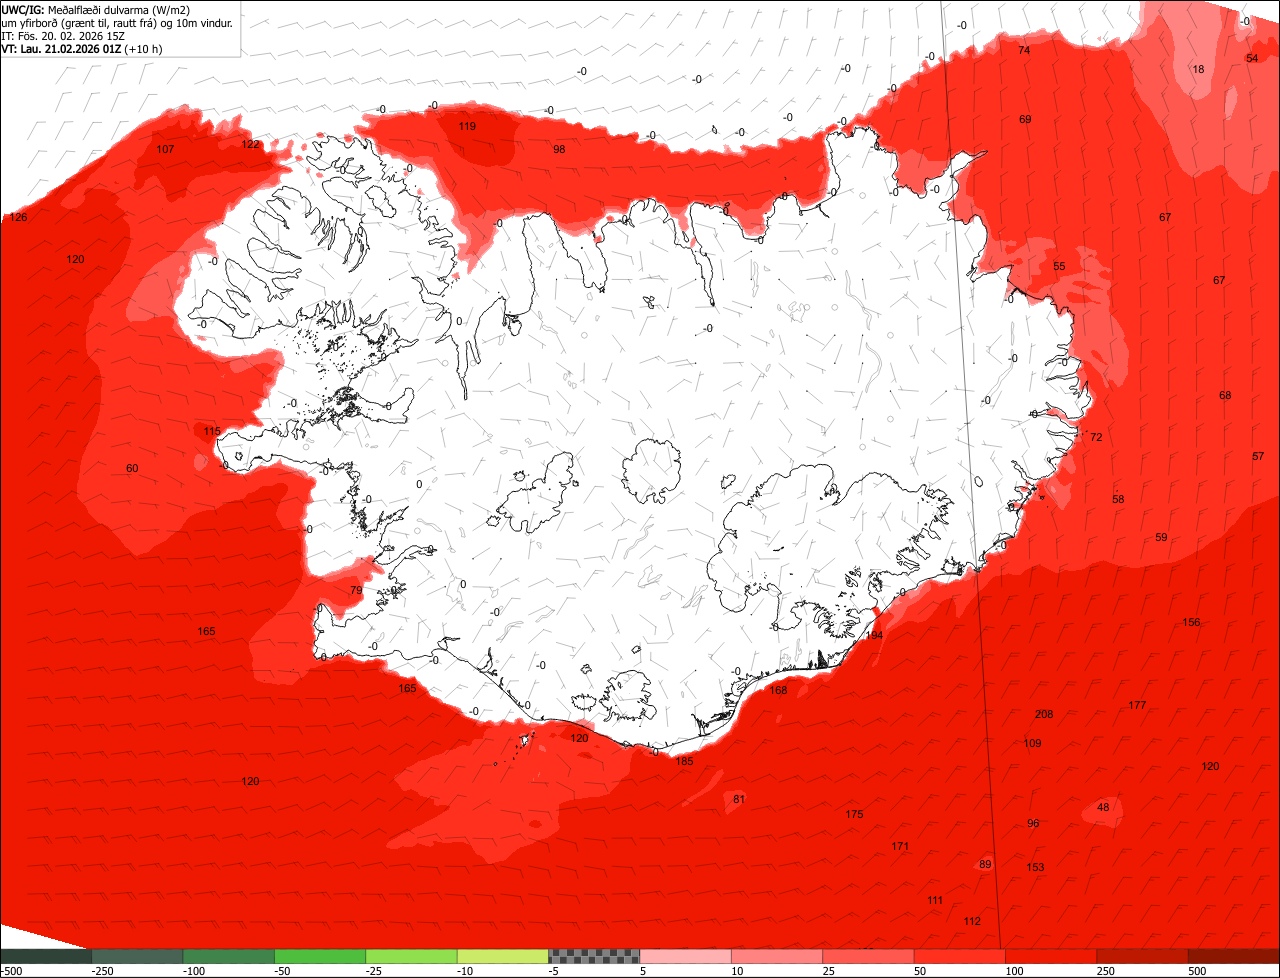Click the map value '185' off the south coast

pyautogui.click(x=684, y=761)
